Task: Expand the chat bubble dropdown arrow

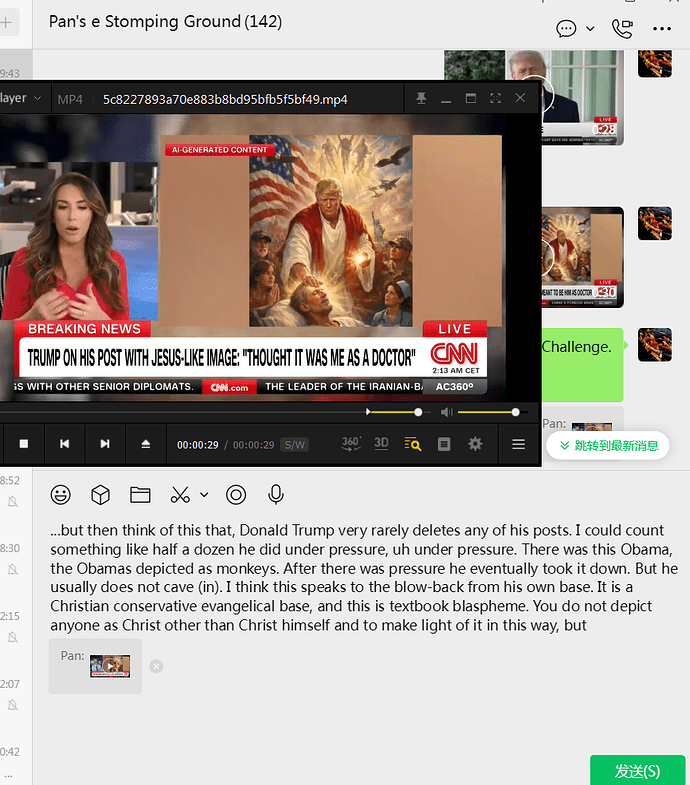Action: point(590,29)
